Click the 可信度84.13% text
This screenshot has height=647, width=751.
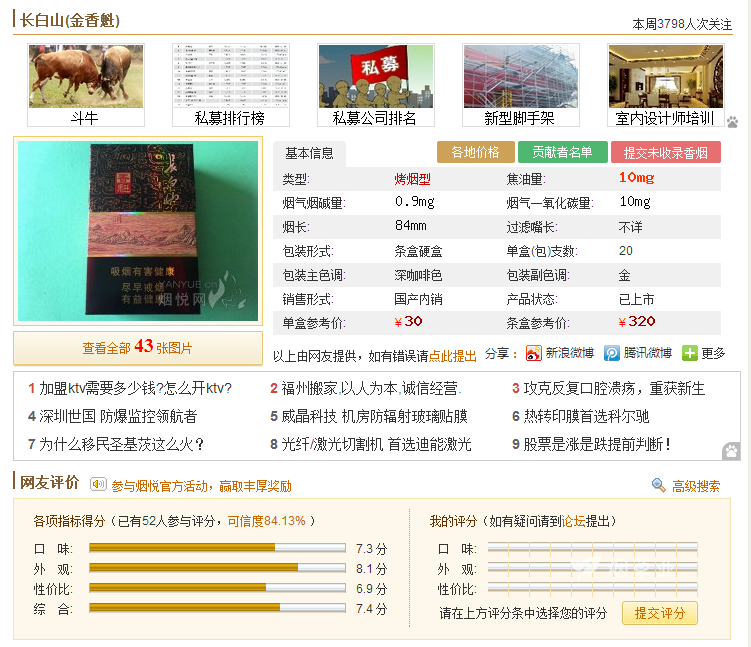pyautogui.click(x=266, y=521)
